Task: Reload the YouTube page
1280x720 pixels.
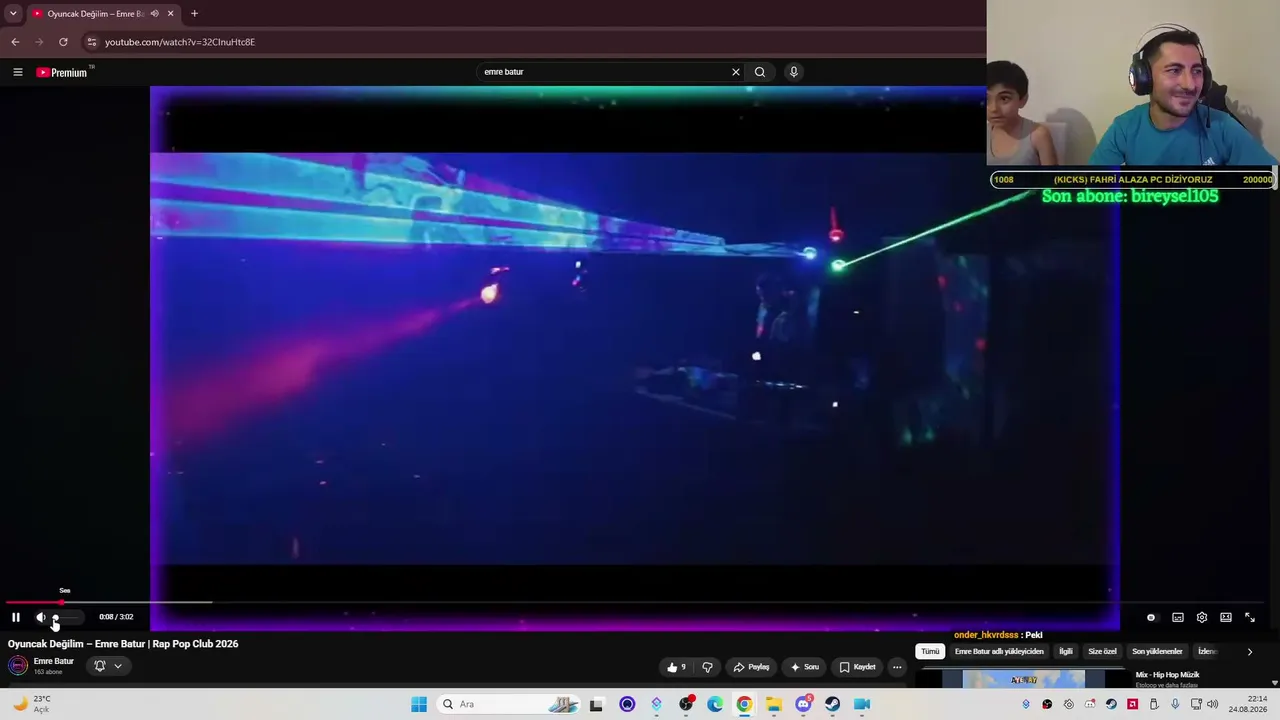Action: tap(63, 42)
